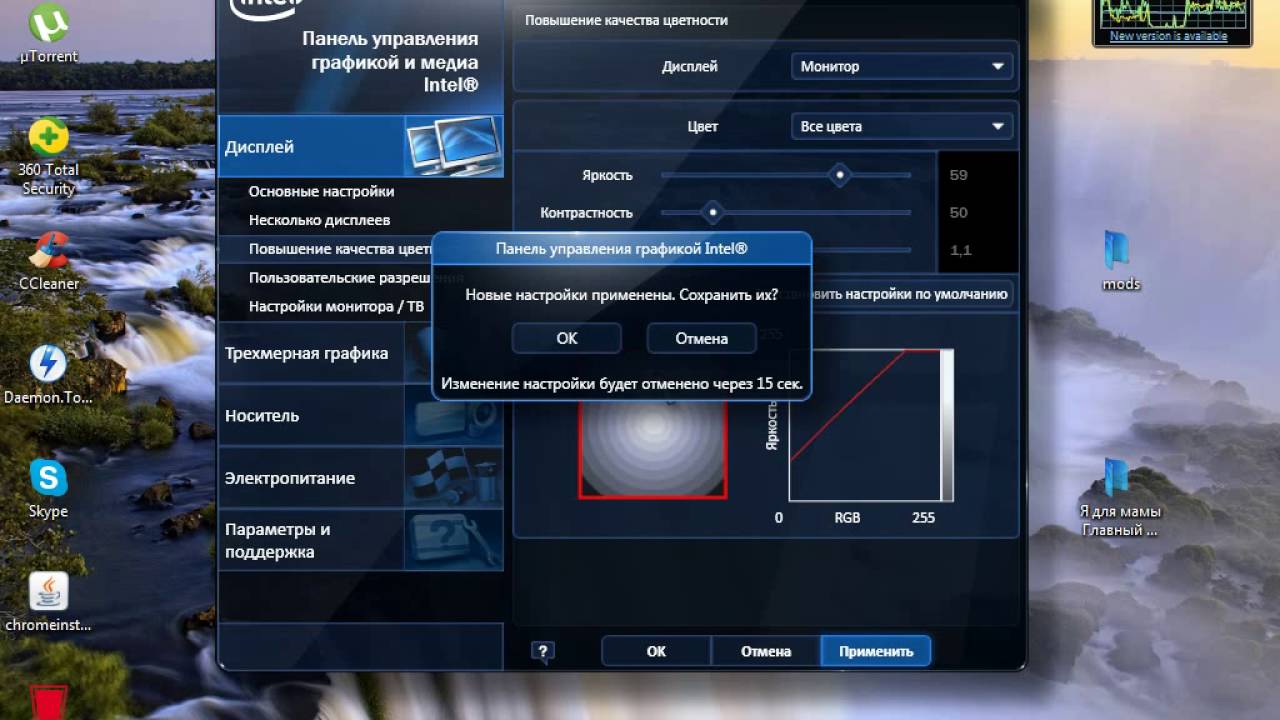Image resolution: width=1280 pixels, height=720 pixels.
Task: Open Настройки монитора / ТВ item
Action: 336,307
